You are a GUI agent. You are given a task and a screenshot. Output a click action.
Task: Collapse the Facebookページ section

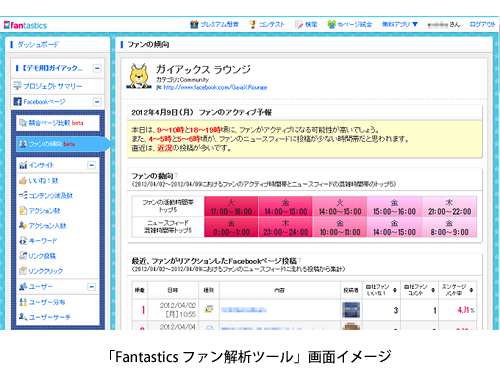click(x=97, y=102)
